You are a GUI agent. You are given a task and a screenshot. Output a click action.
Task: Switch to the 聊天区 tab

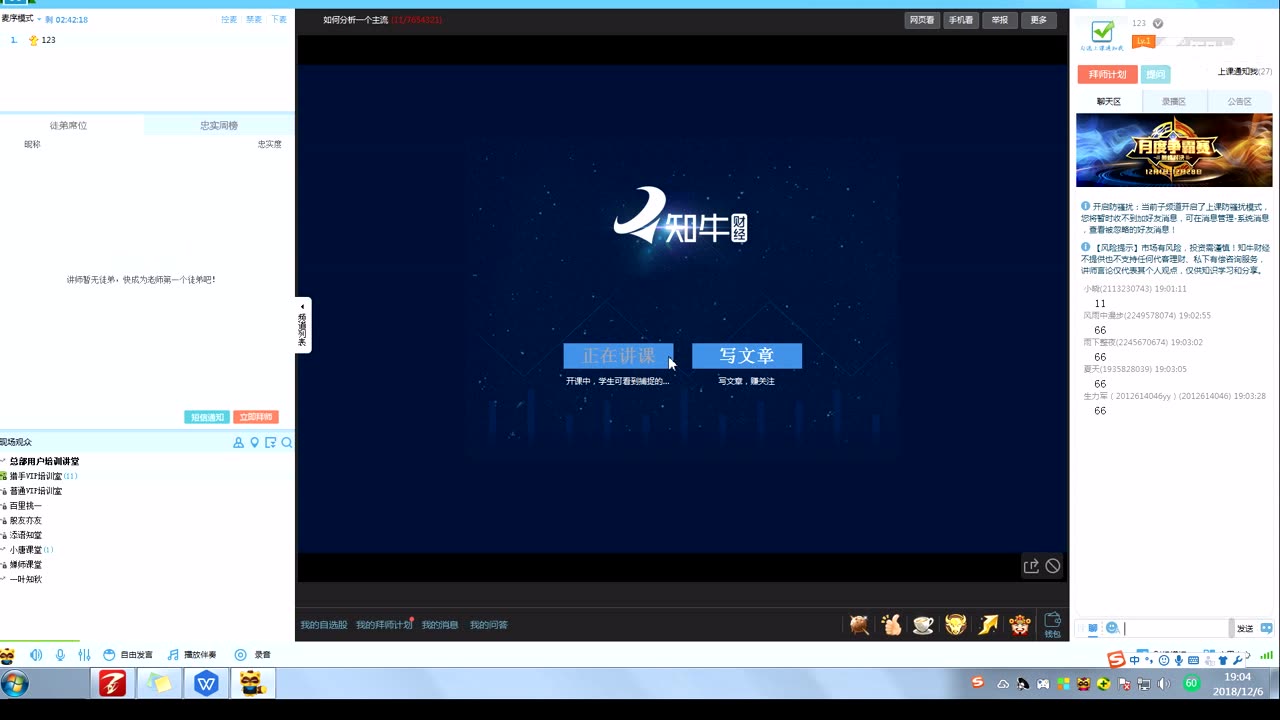click(x=1108, y=101)
